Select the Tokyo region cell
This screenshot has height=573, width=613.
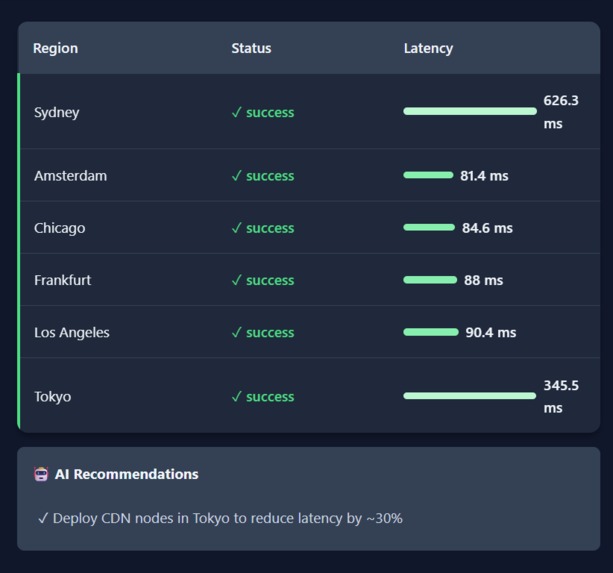[x=52, y=397]
